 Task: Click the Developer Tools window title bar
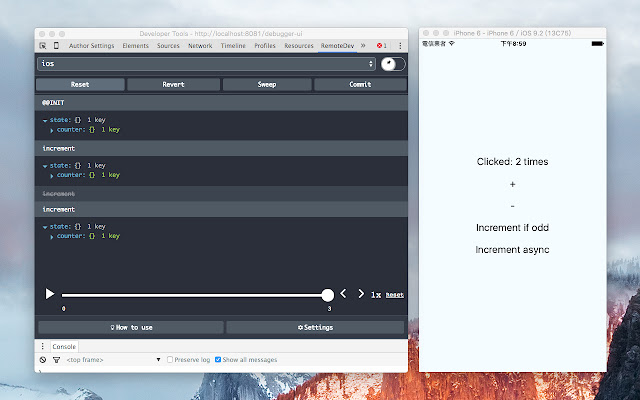pos(221,33)
